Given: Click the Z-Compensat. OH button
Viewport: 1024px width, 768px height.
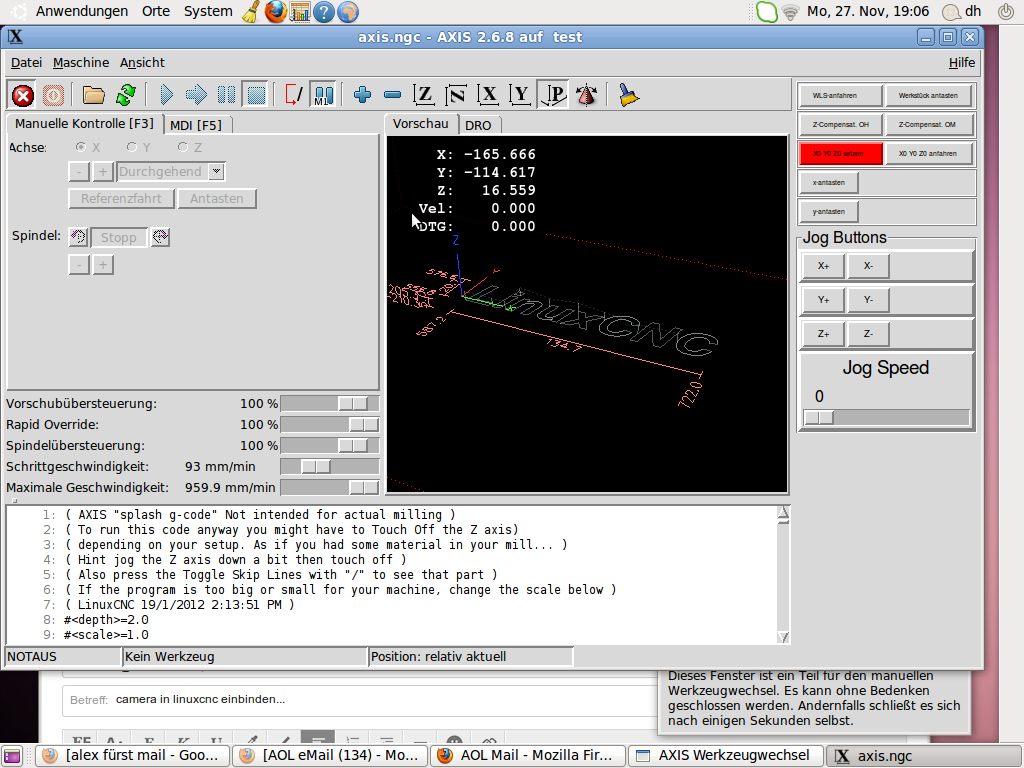Looking at the screenshot, I should [840, 125].
